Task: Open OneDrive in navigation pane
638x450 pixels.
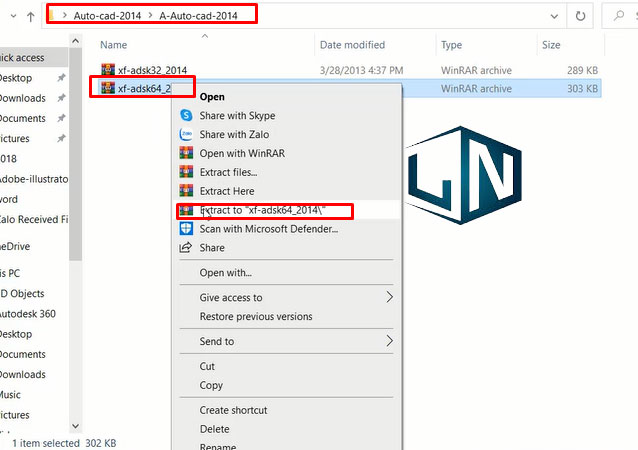Action: [15, 246]
